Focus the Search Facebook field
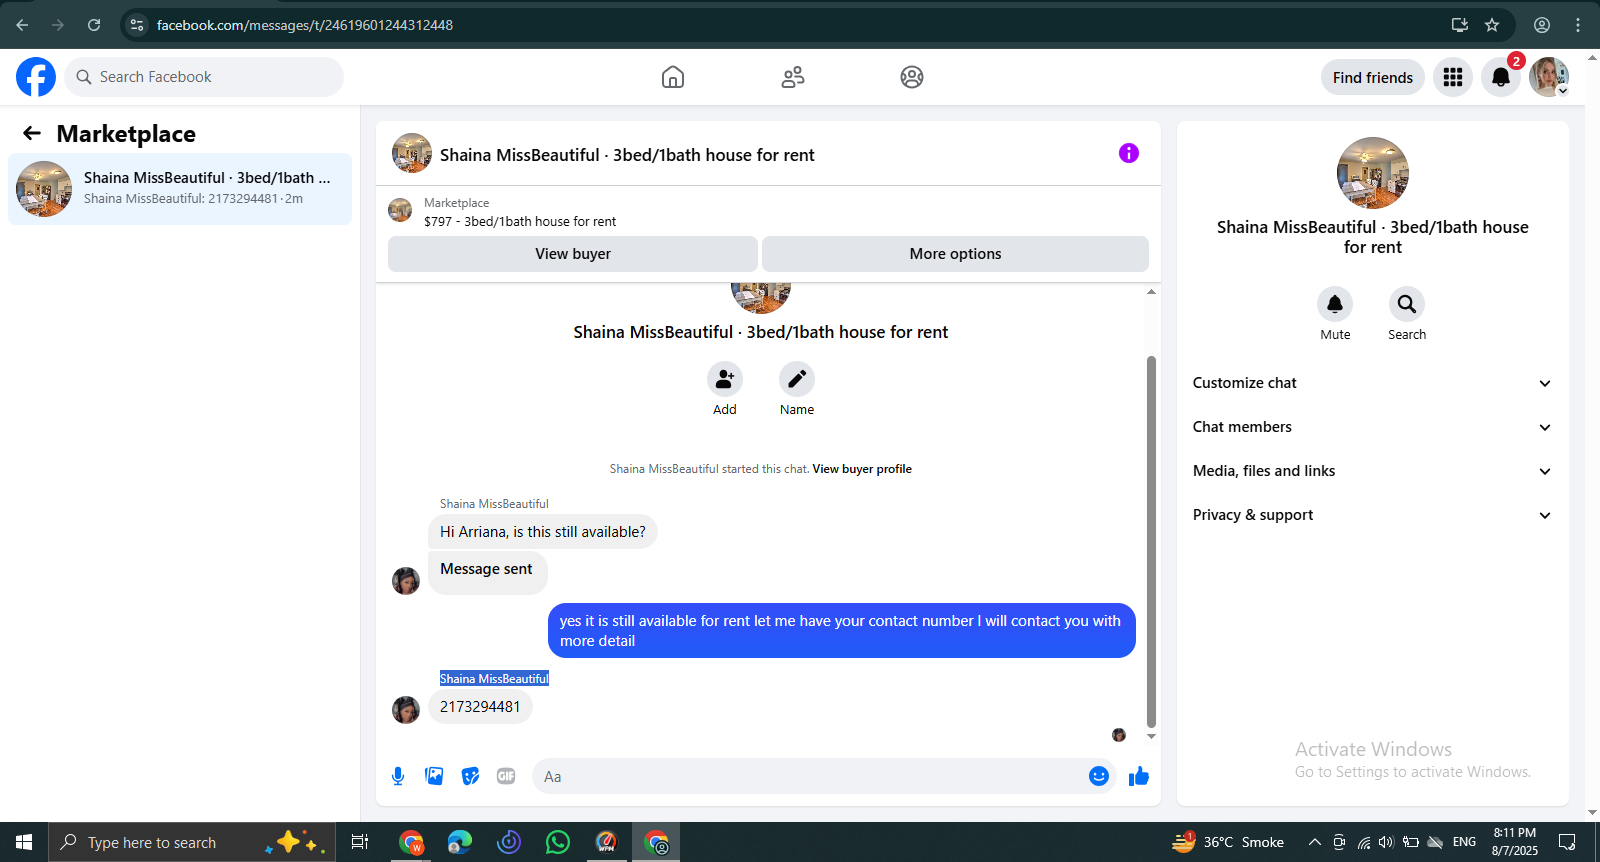This screenshot has width=1600, height=862. 204,77
